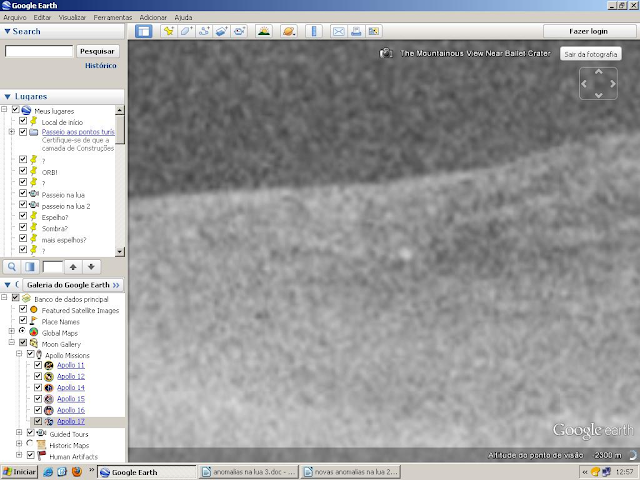Pan the photo left with navigation arrow

pyautogui.click(x=584, y=84)
